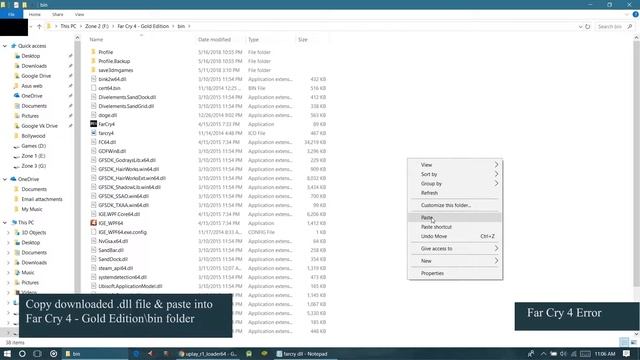Choose Paste shortcut in context menu
Viewport: 640px width, 360px height.
pos(455,227)
